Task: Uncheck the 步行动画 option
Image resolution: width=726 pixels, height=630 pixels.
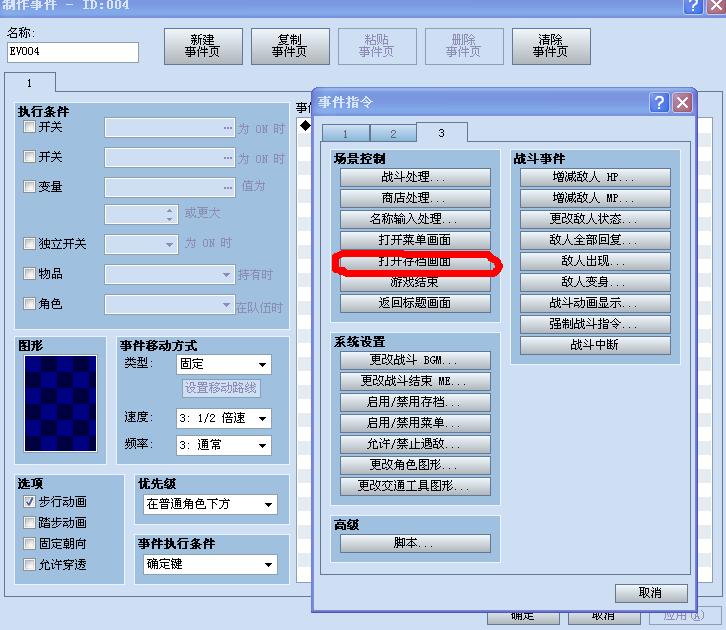Action: [x=29, y=501]
